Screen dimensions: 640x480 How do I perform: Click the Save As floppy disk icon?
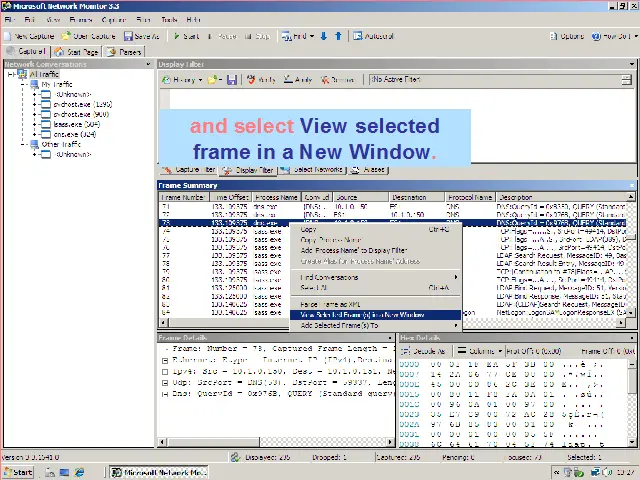[128, 36]
